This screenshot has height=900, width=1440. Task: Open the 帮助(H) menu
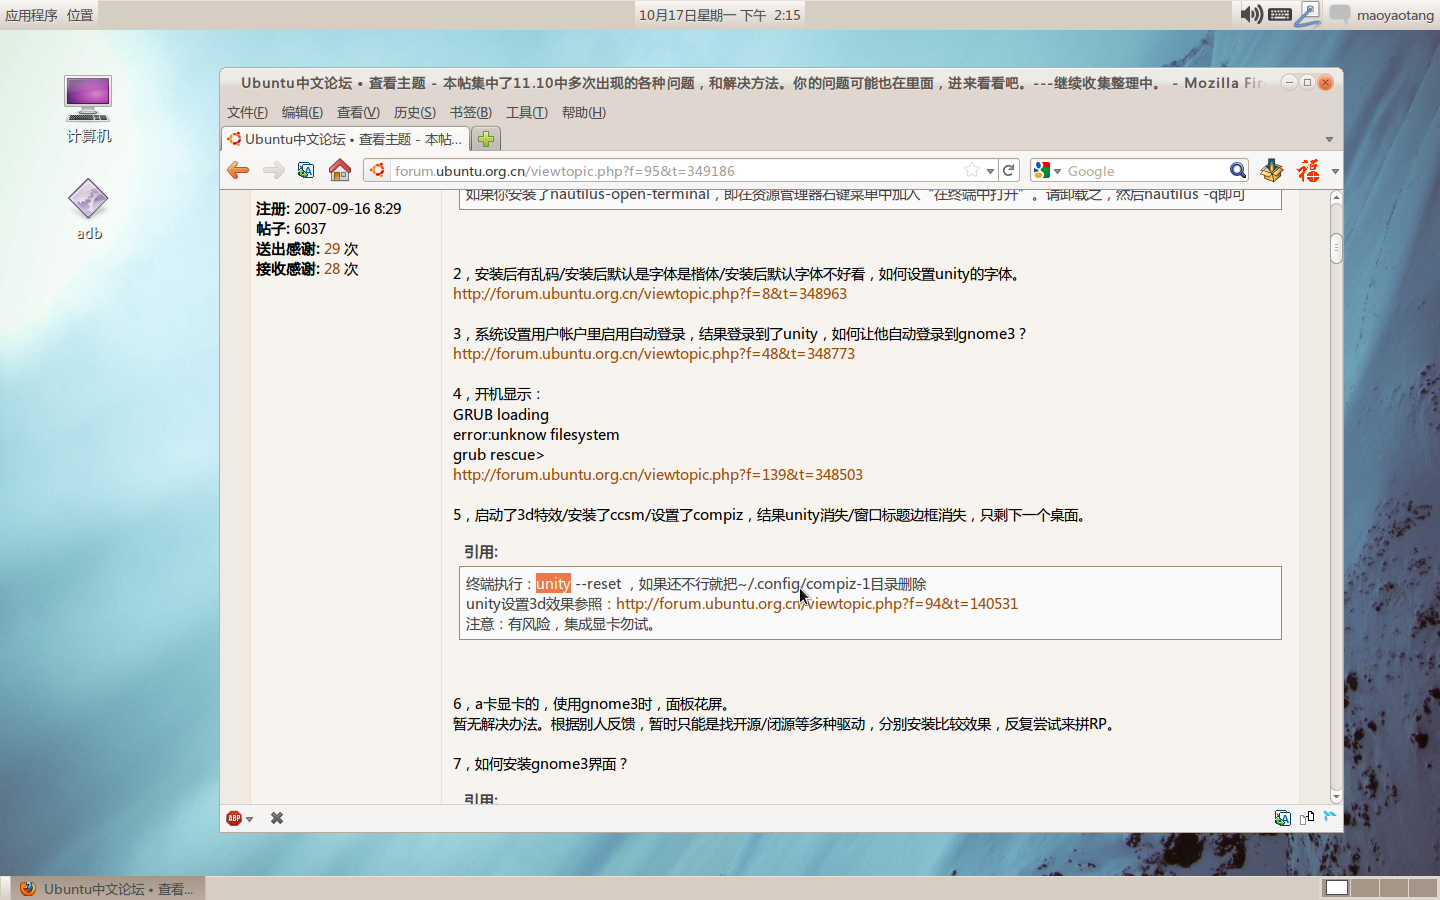tap(583, 112)
